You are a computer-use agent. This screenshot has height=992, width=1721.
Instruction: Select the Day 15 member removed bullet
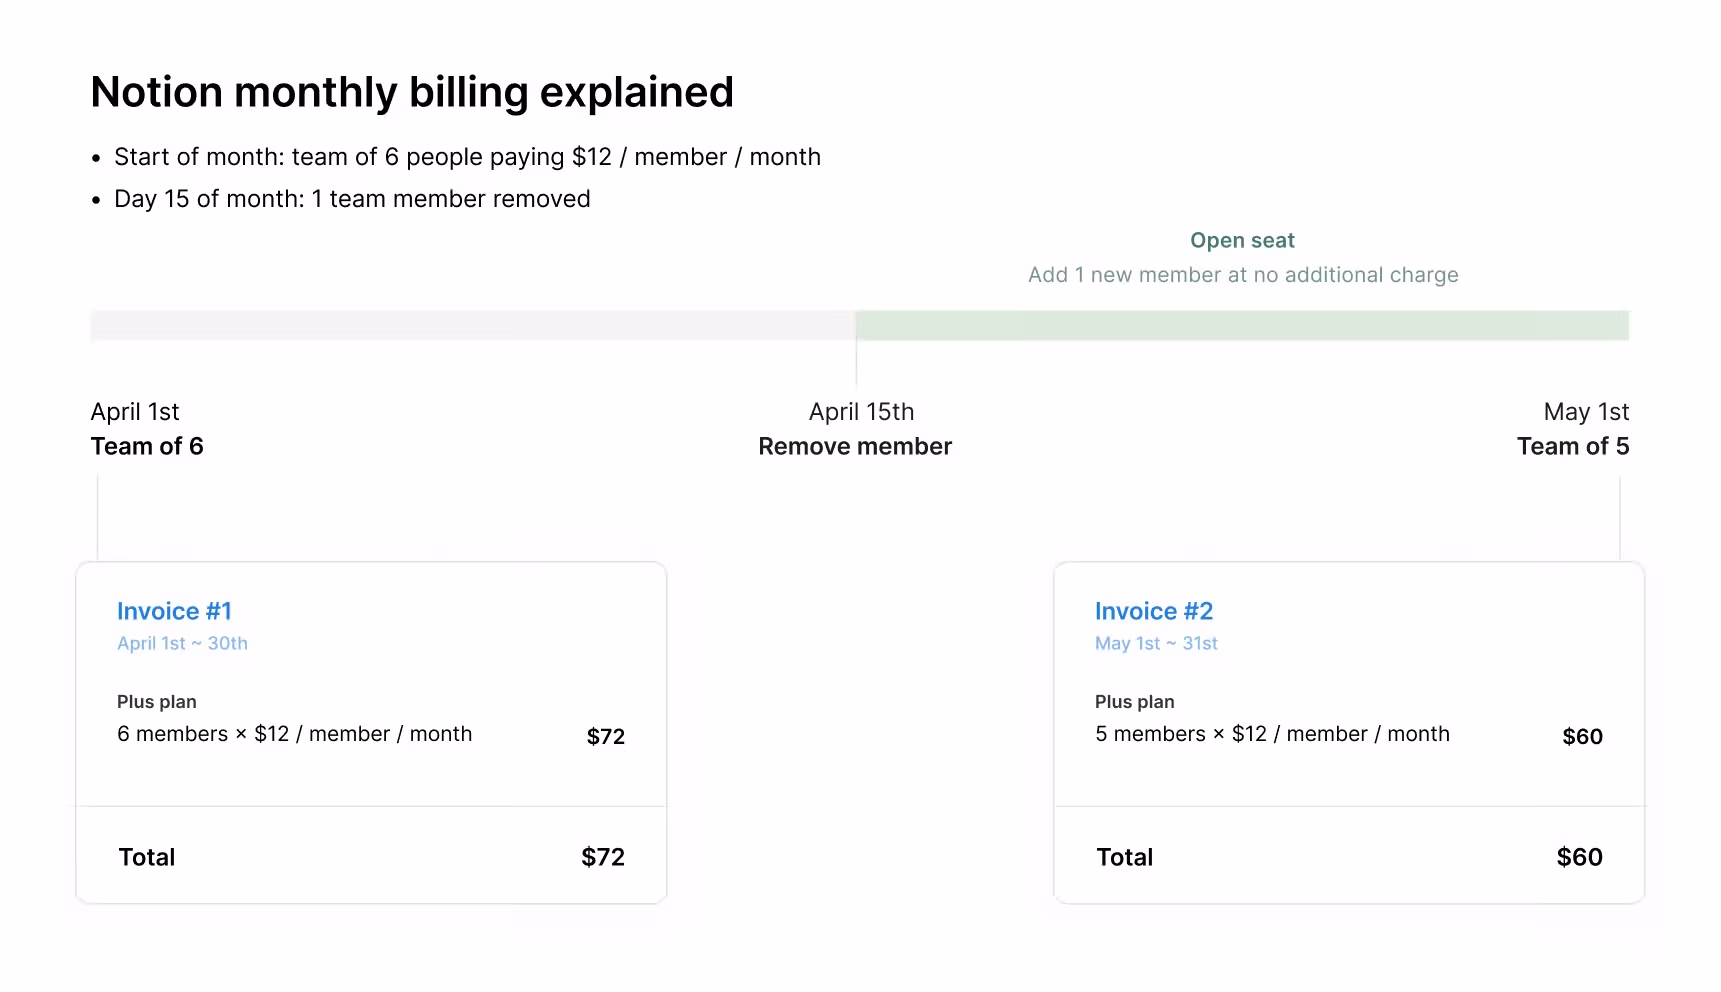click(352, 198)
